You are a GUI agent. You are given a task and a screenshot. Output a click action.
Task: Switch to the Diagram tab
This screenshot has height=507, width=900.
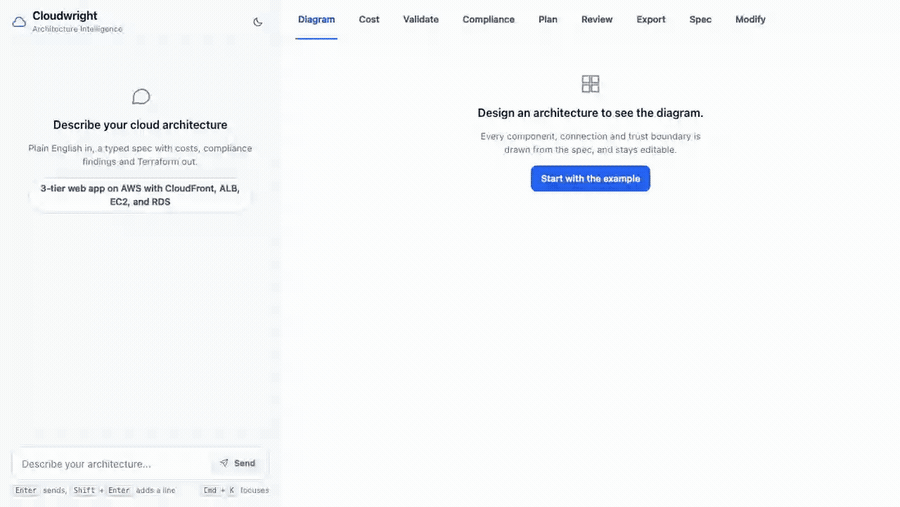pos(316,20)
